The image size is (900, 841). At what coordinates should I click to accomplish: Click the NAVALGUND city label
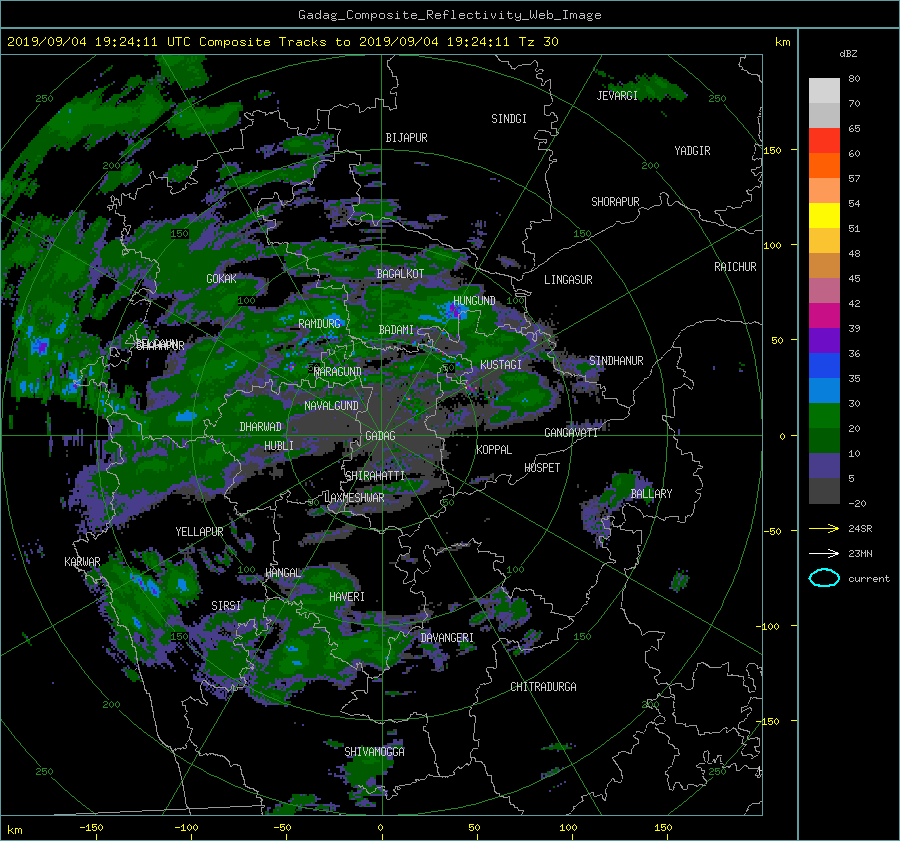[331, 406]
